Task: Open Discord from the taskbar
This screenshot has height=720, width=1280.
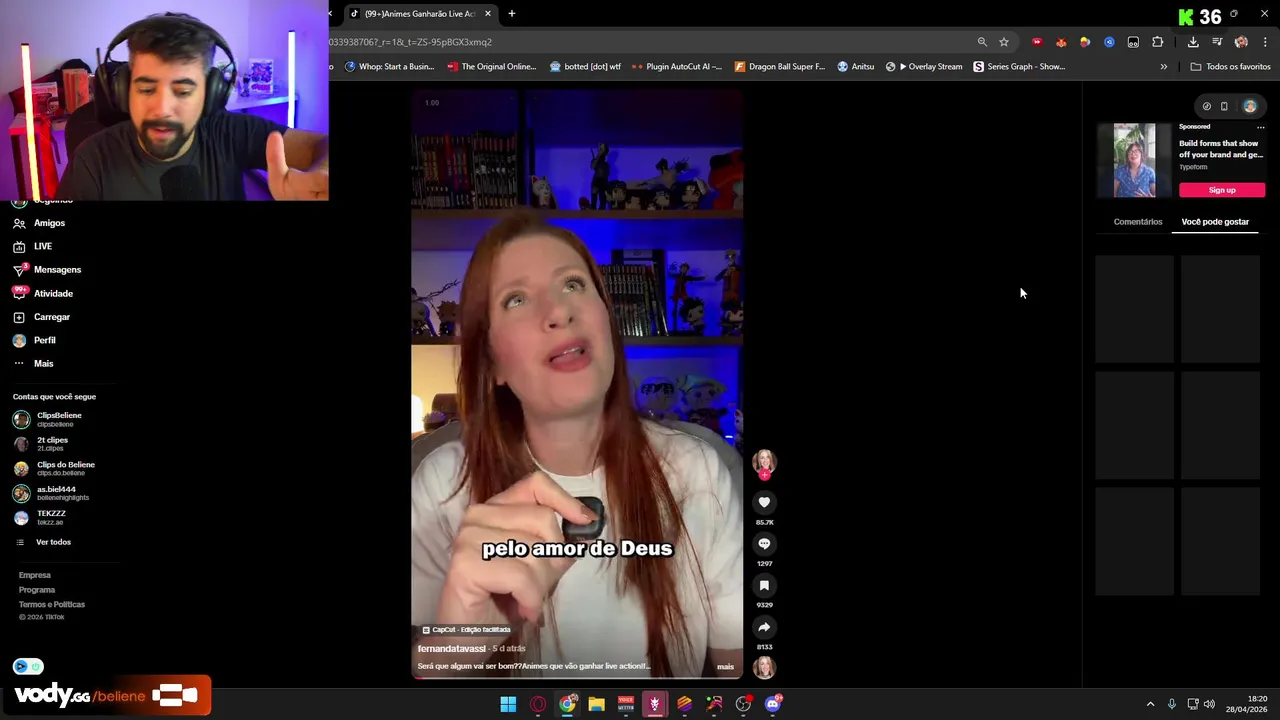Action: coord(772,704)
